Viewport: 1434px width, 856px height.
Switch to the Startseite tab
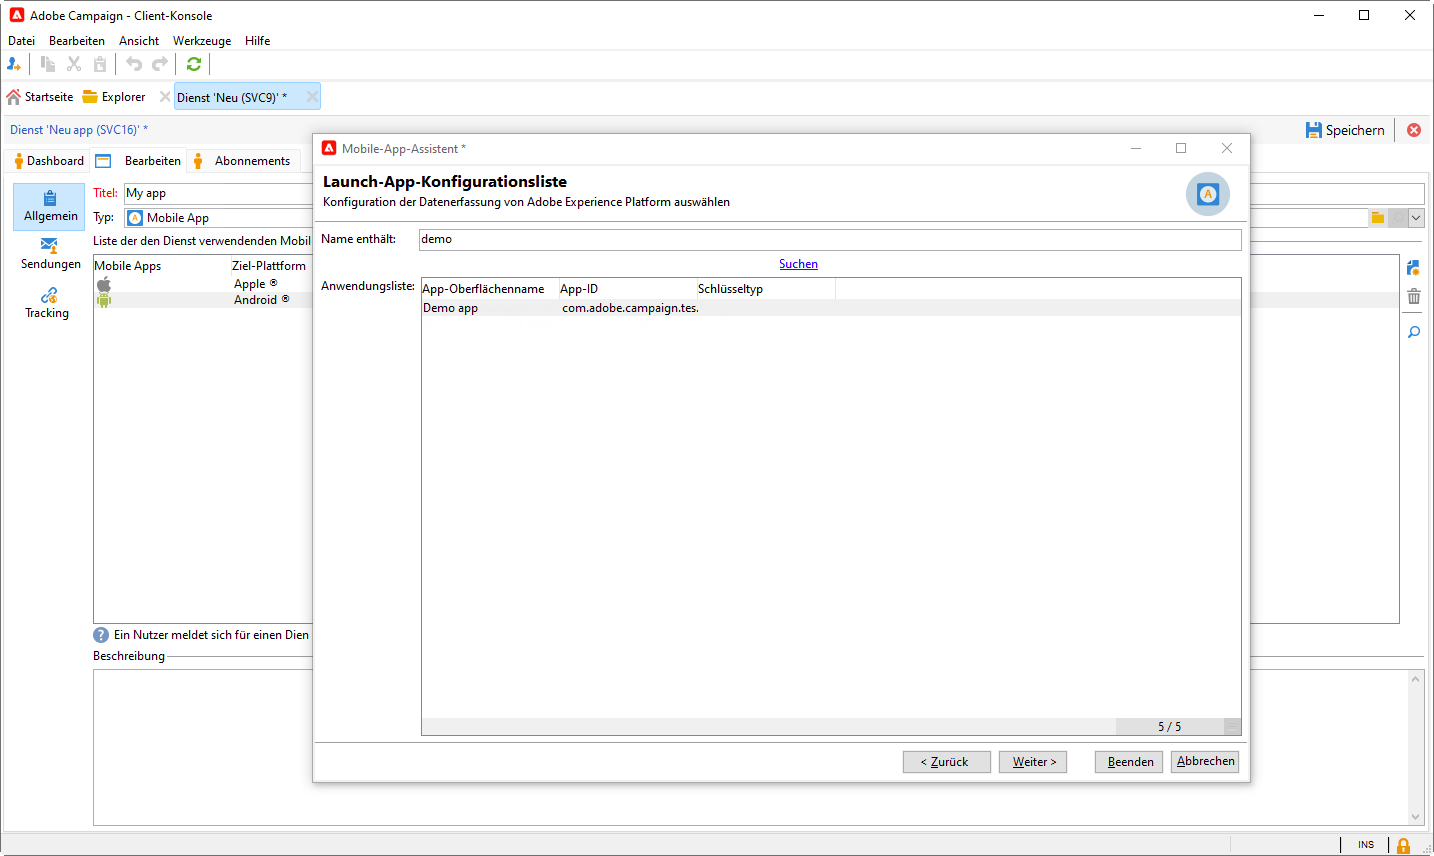click(x=40, y=97)
